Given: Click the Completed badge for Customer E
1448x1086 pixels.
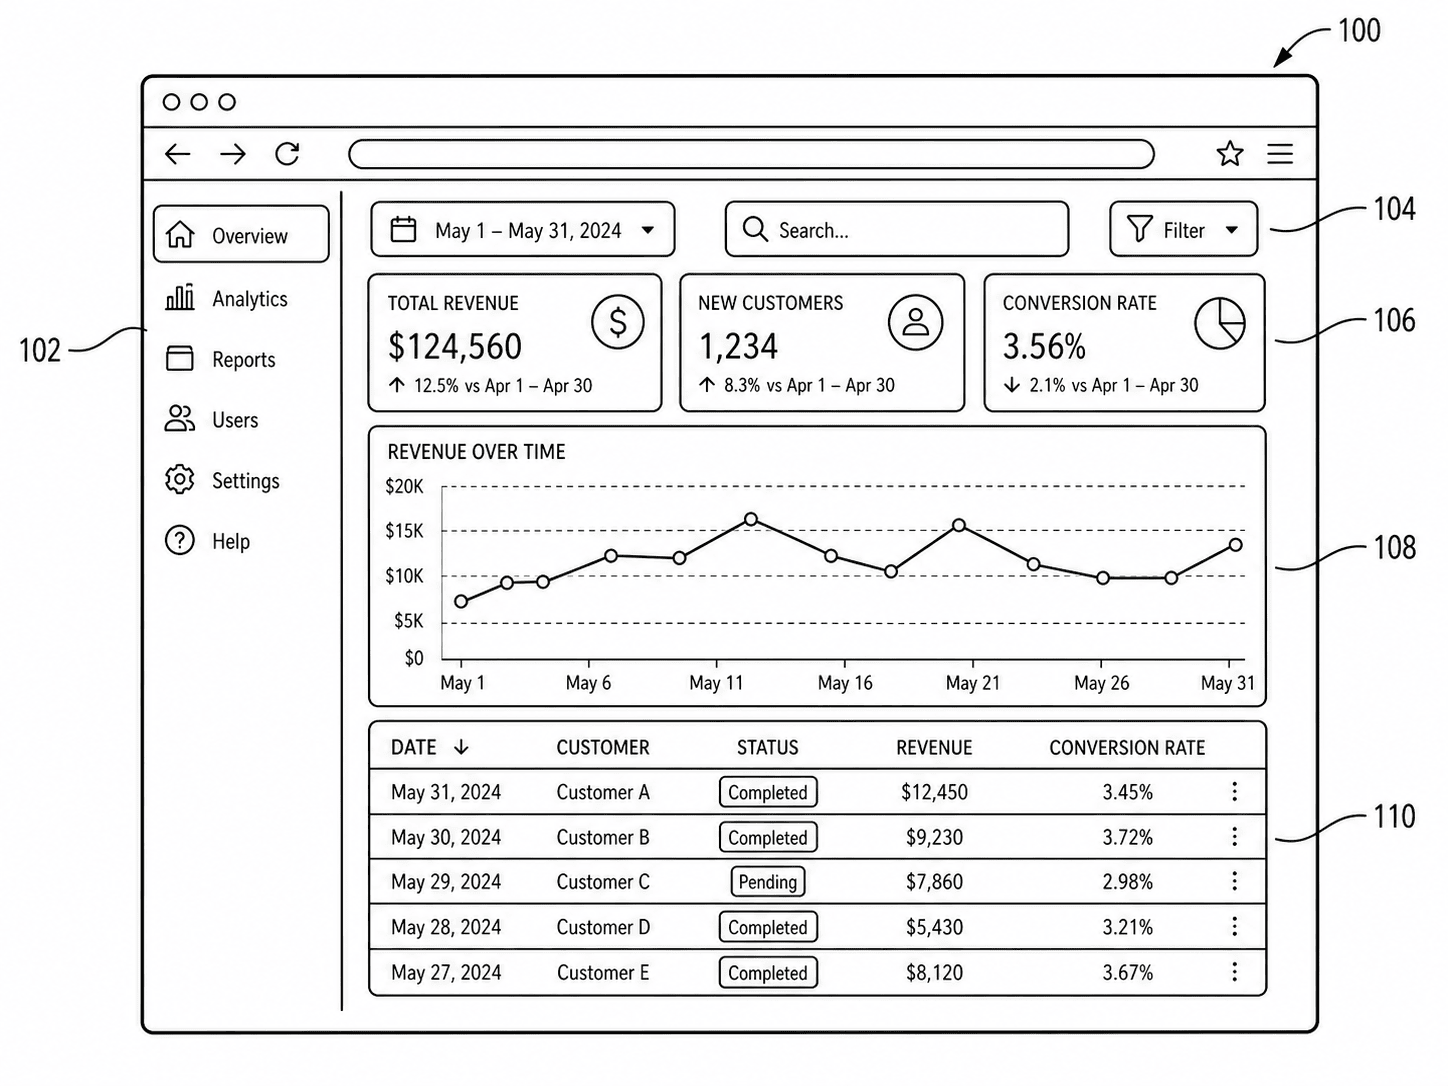Looking at the screenshot, I should pyautogui.click(x=768, y=972).
